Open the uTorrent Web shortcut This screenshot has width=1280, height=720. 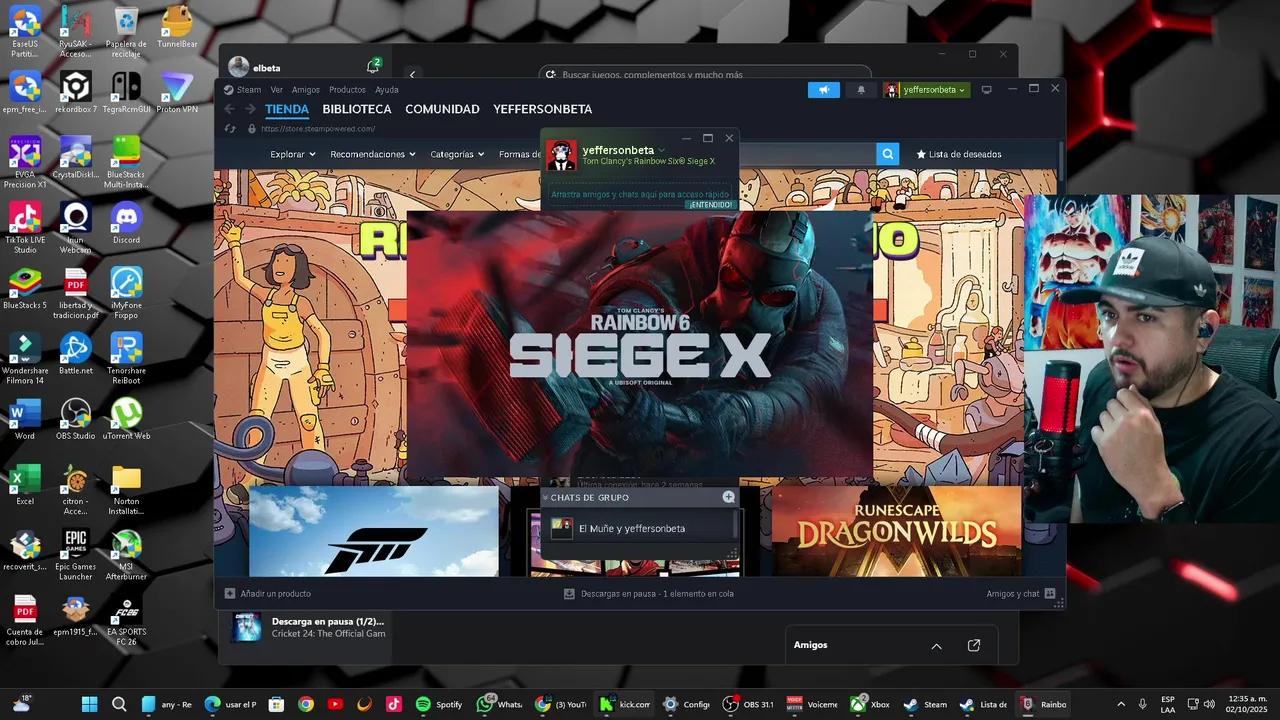click(x=126, y=419)
